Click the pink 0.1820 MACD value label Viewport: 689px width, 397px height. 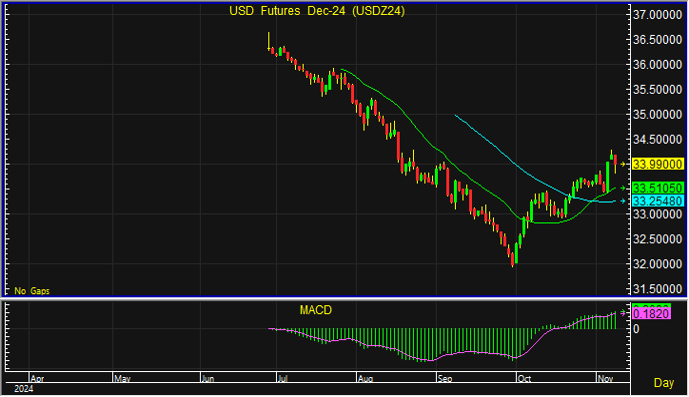click(652, 313)
